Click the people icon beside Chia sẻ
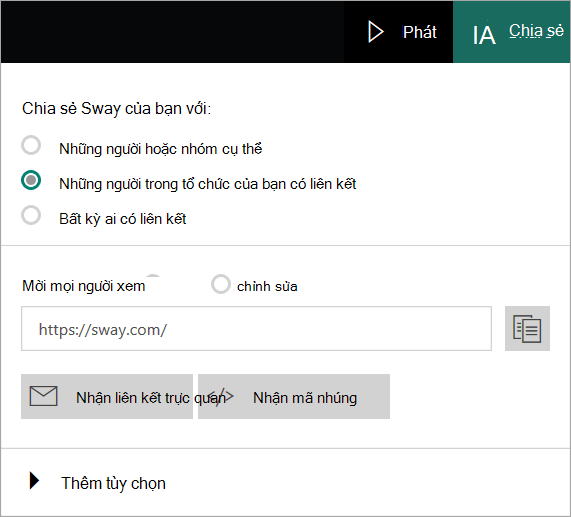571x517 pixels. (x=484, y=35)
